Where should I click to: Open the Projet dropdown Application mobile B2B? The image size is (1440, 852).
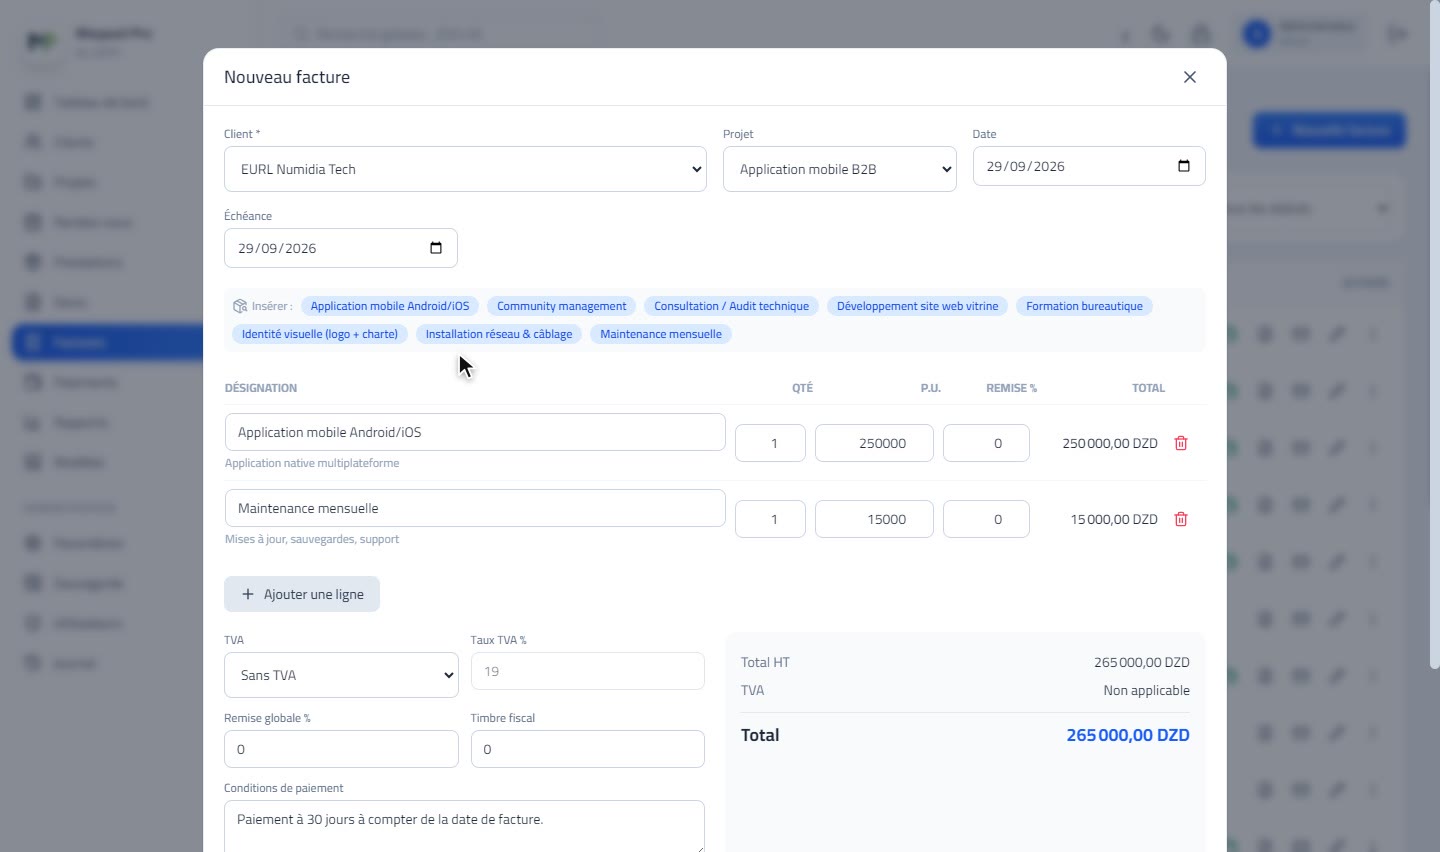pyautogui.click(x=840, y=169)
